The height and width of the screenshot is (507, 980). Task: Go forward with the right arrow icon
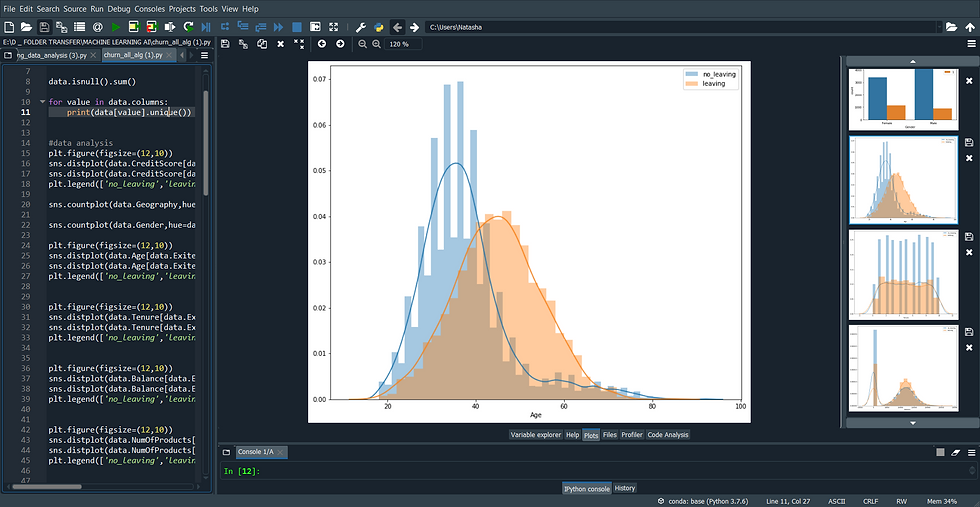point(414,27)
